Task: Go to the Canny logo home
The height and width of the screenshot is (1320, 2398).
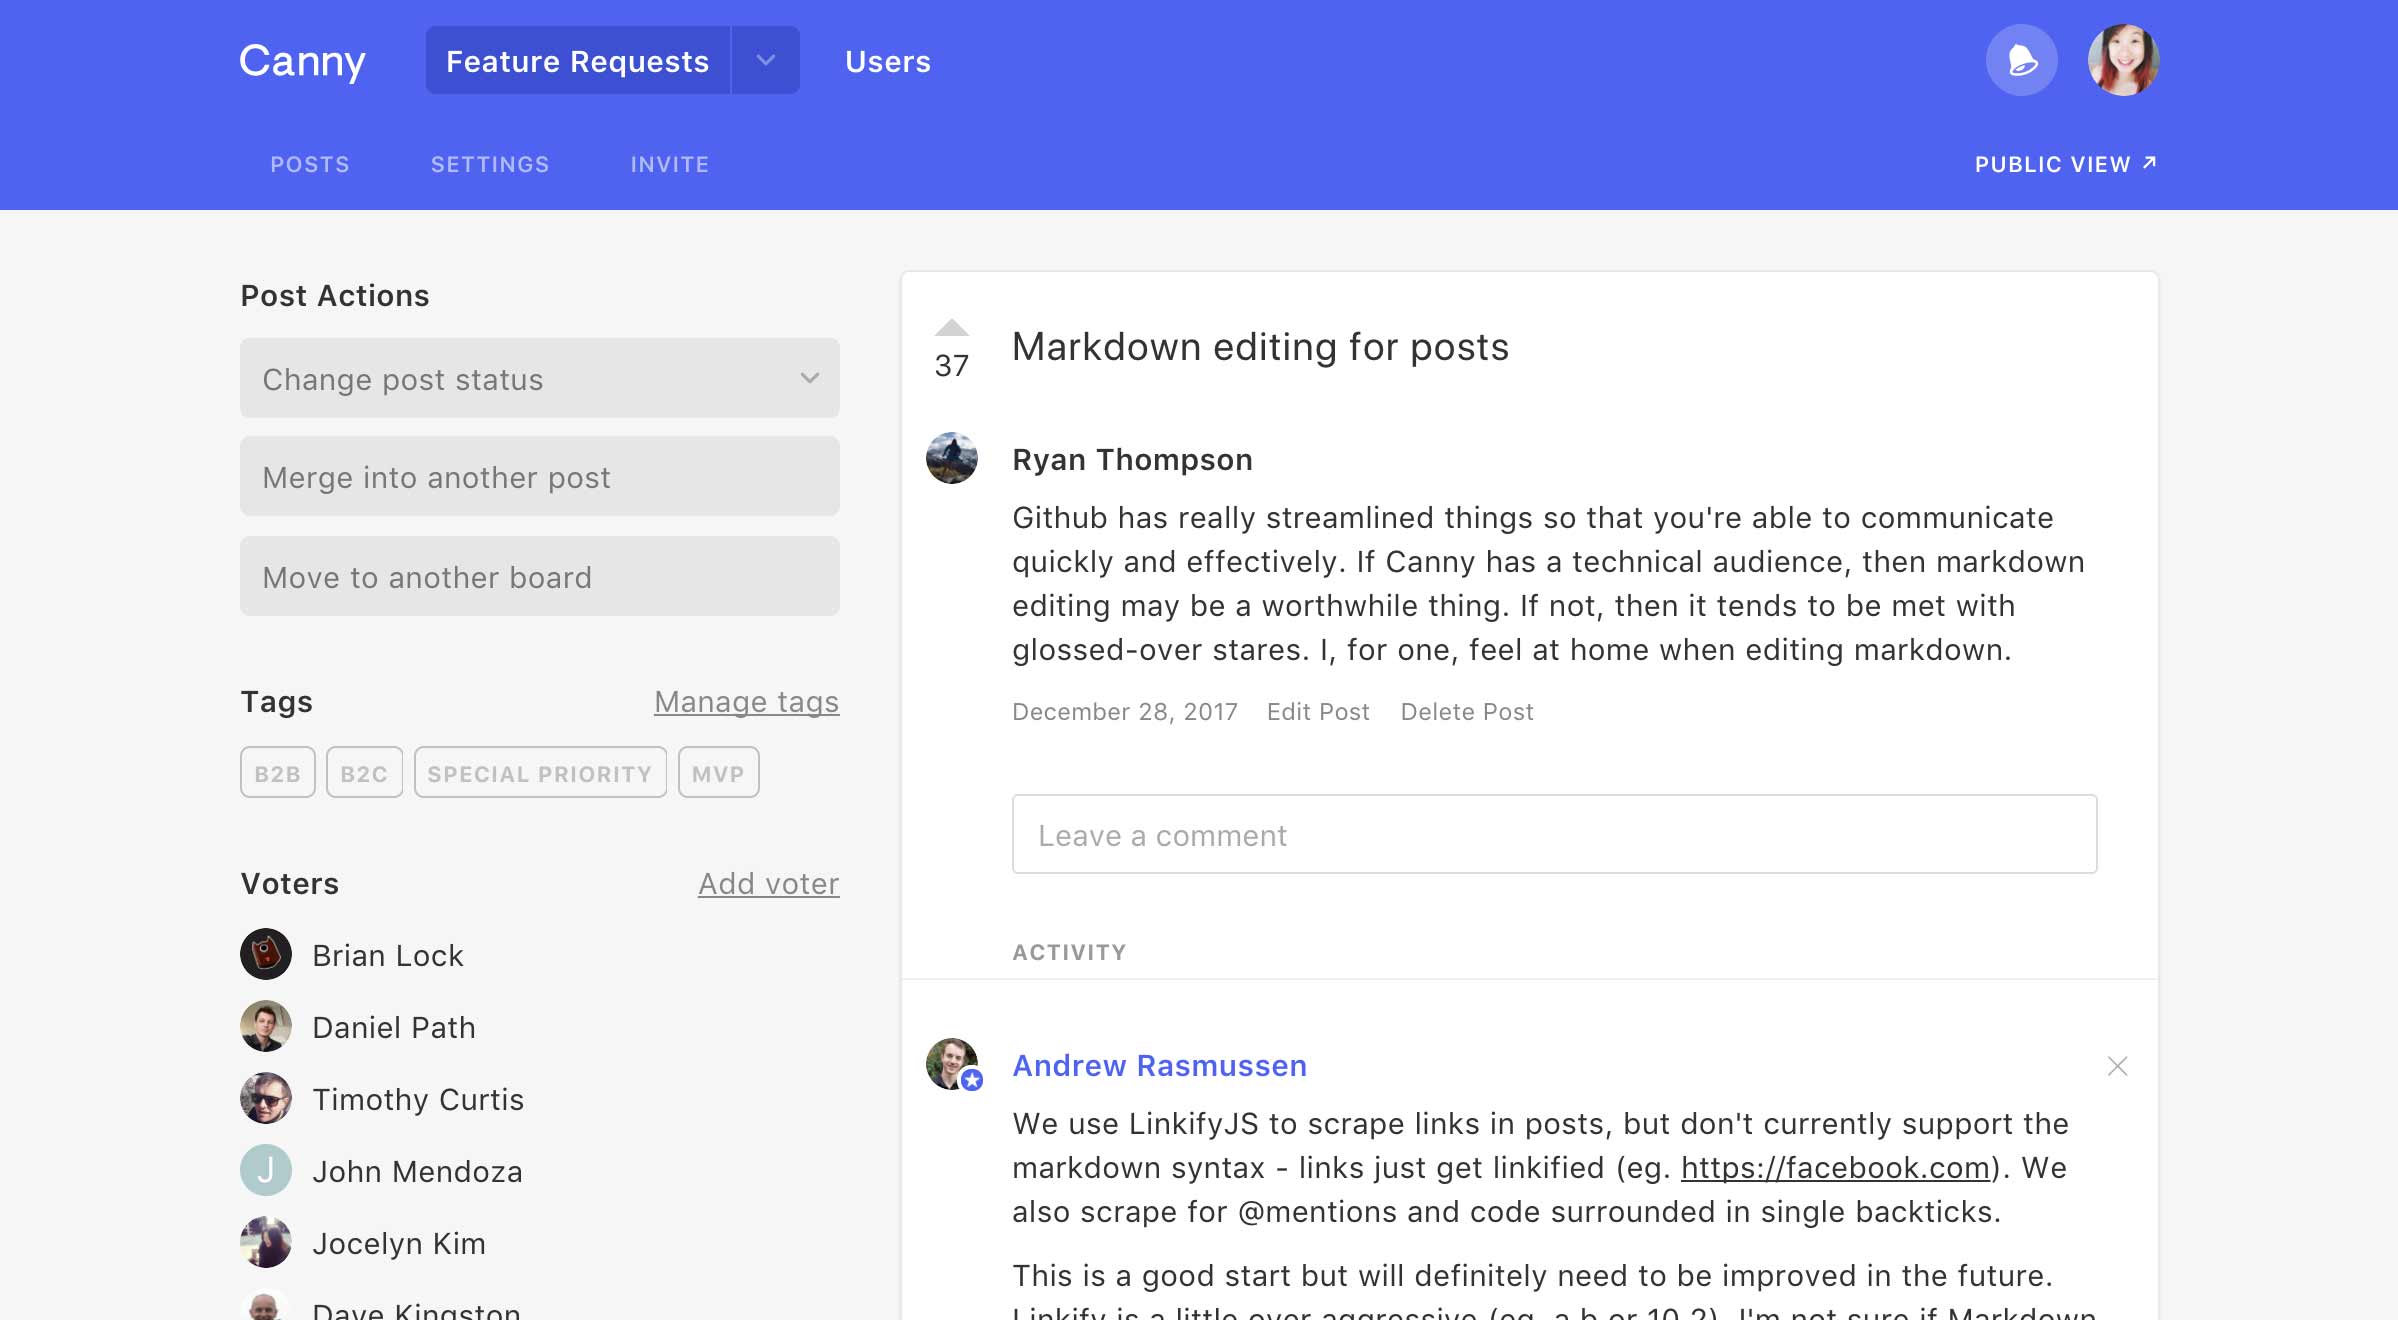Action: pos(302,62)
